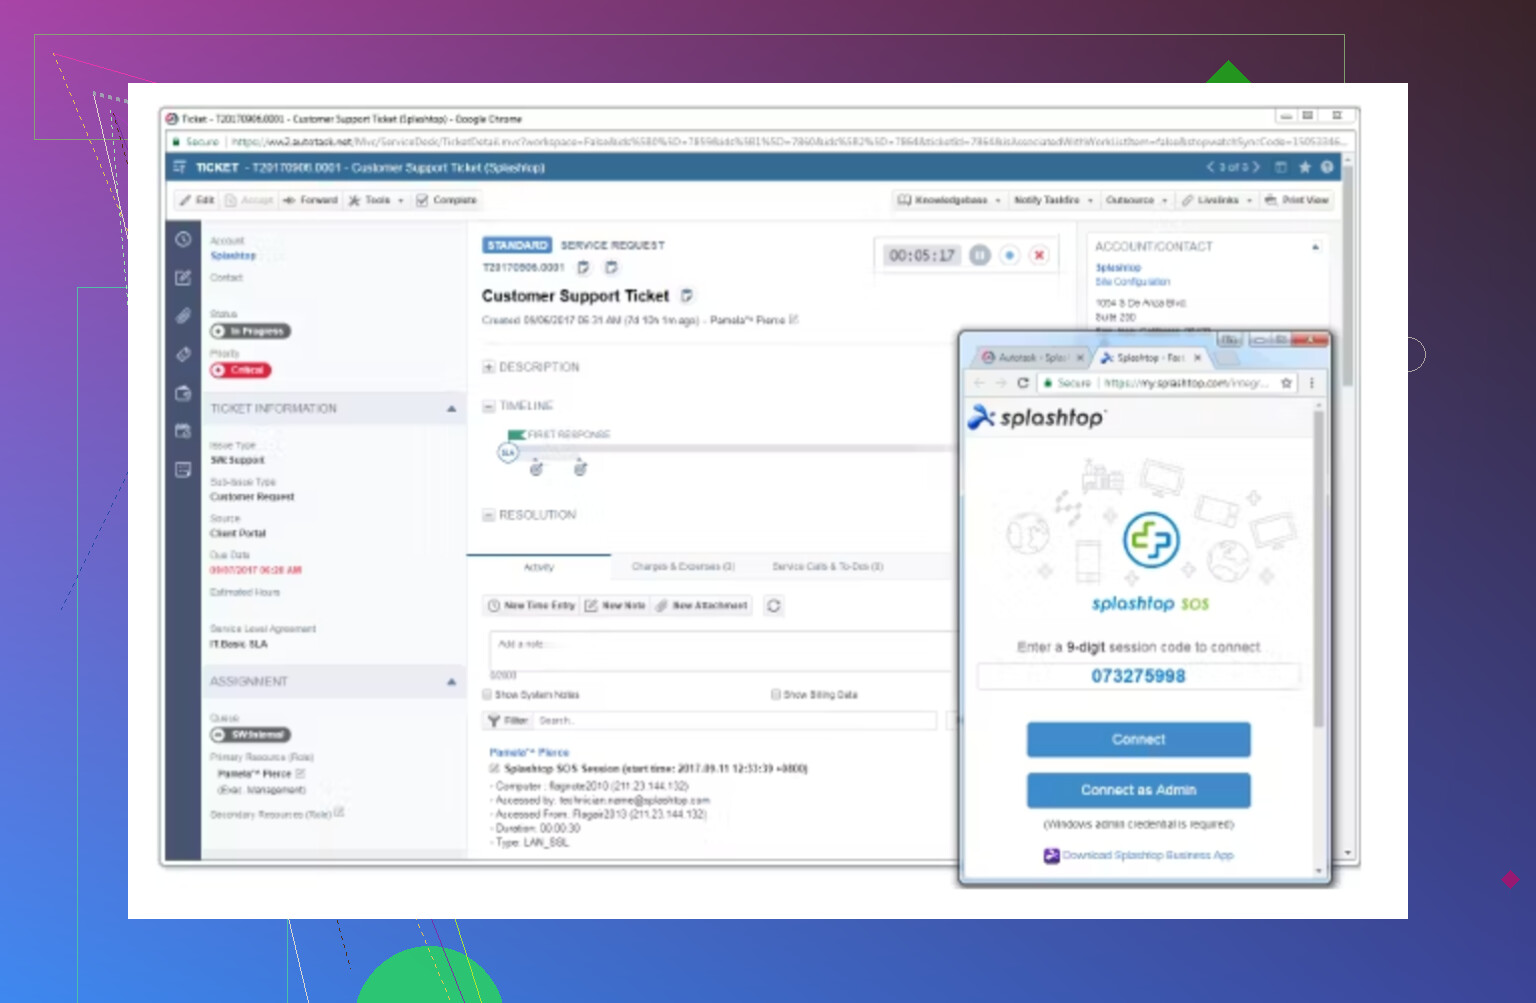The width and height of the screenshot is (1536, 1003).
Task: Open the paperclip attachments icon in the sidebar
Action: (183, 316)
